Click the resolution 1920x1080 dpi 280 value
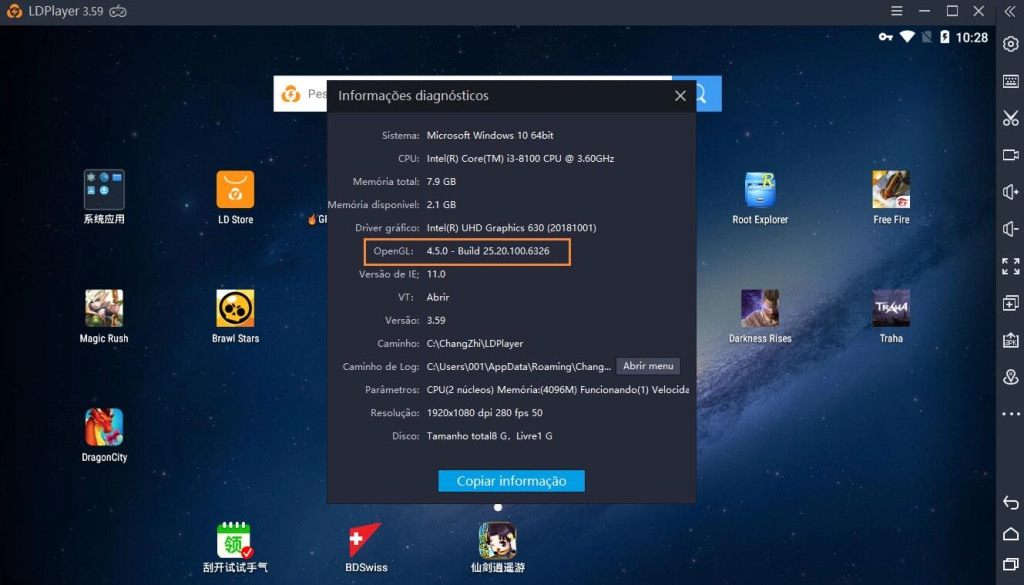This screenshot has height=585, width=1024. pos(485,413)
